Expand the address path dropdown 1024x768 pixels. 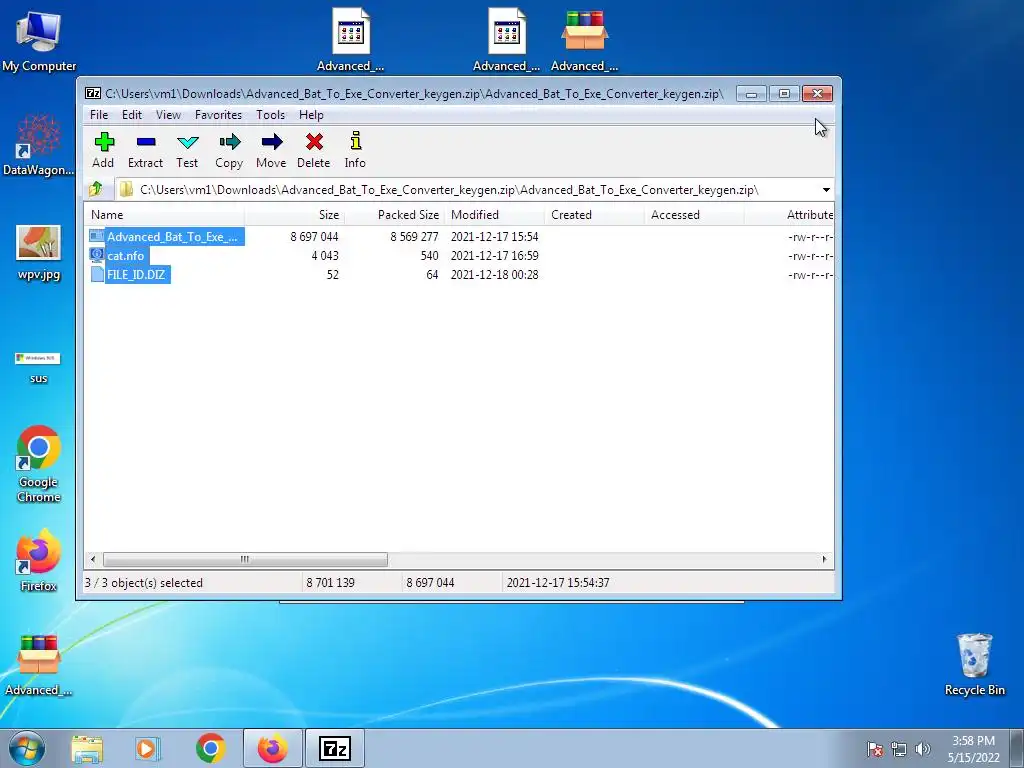coord(826,190)
